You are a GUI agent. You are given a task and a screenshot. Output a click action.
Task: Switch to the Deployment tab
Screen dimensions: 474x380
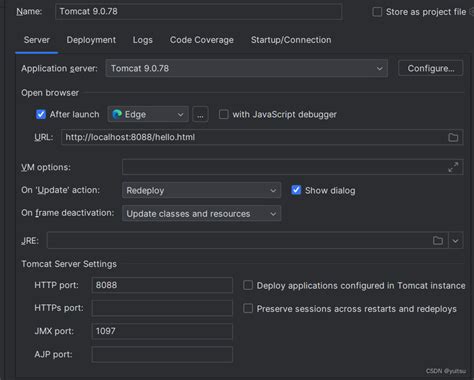point(91,40)
